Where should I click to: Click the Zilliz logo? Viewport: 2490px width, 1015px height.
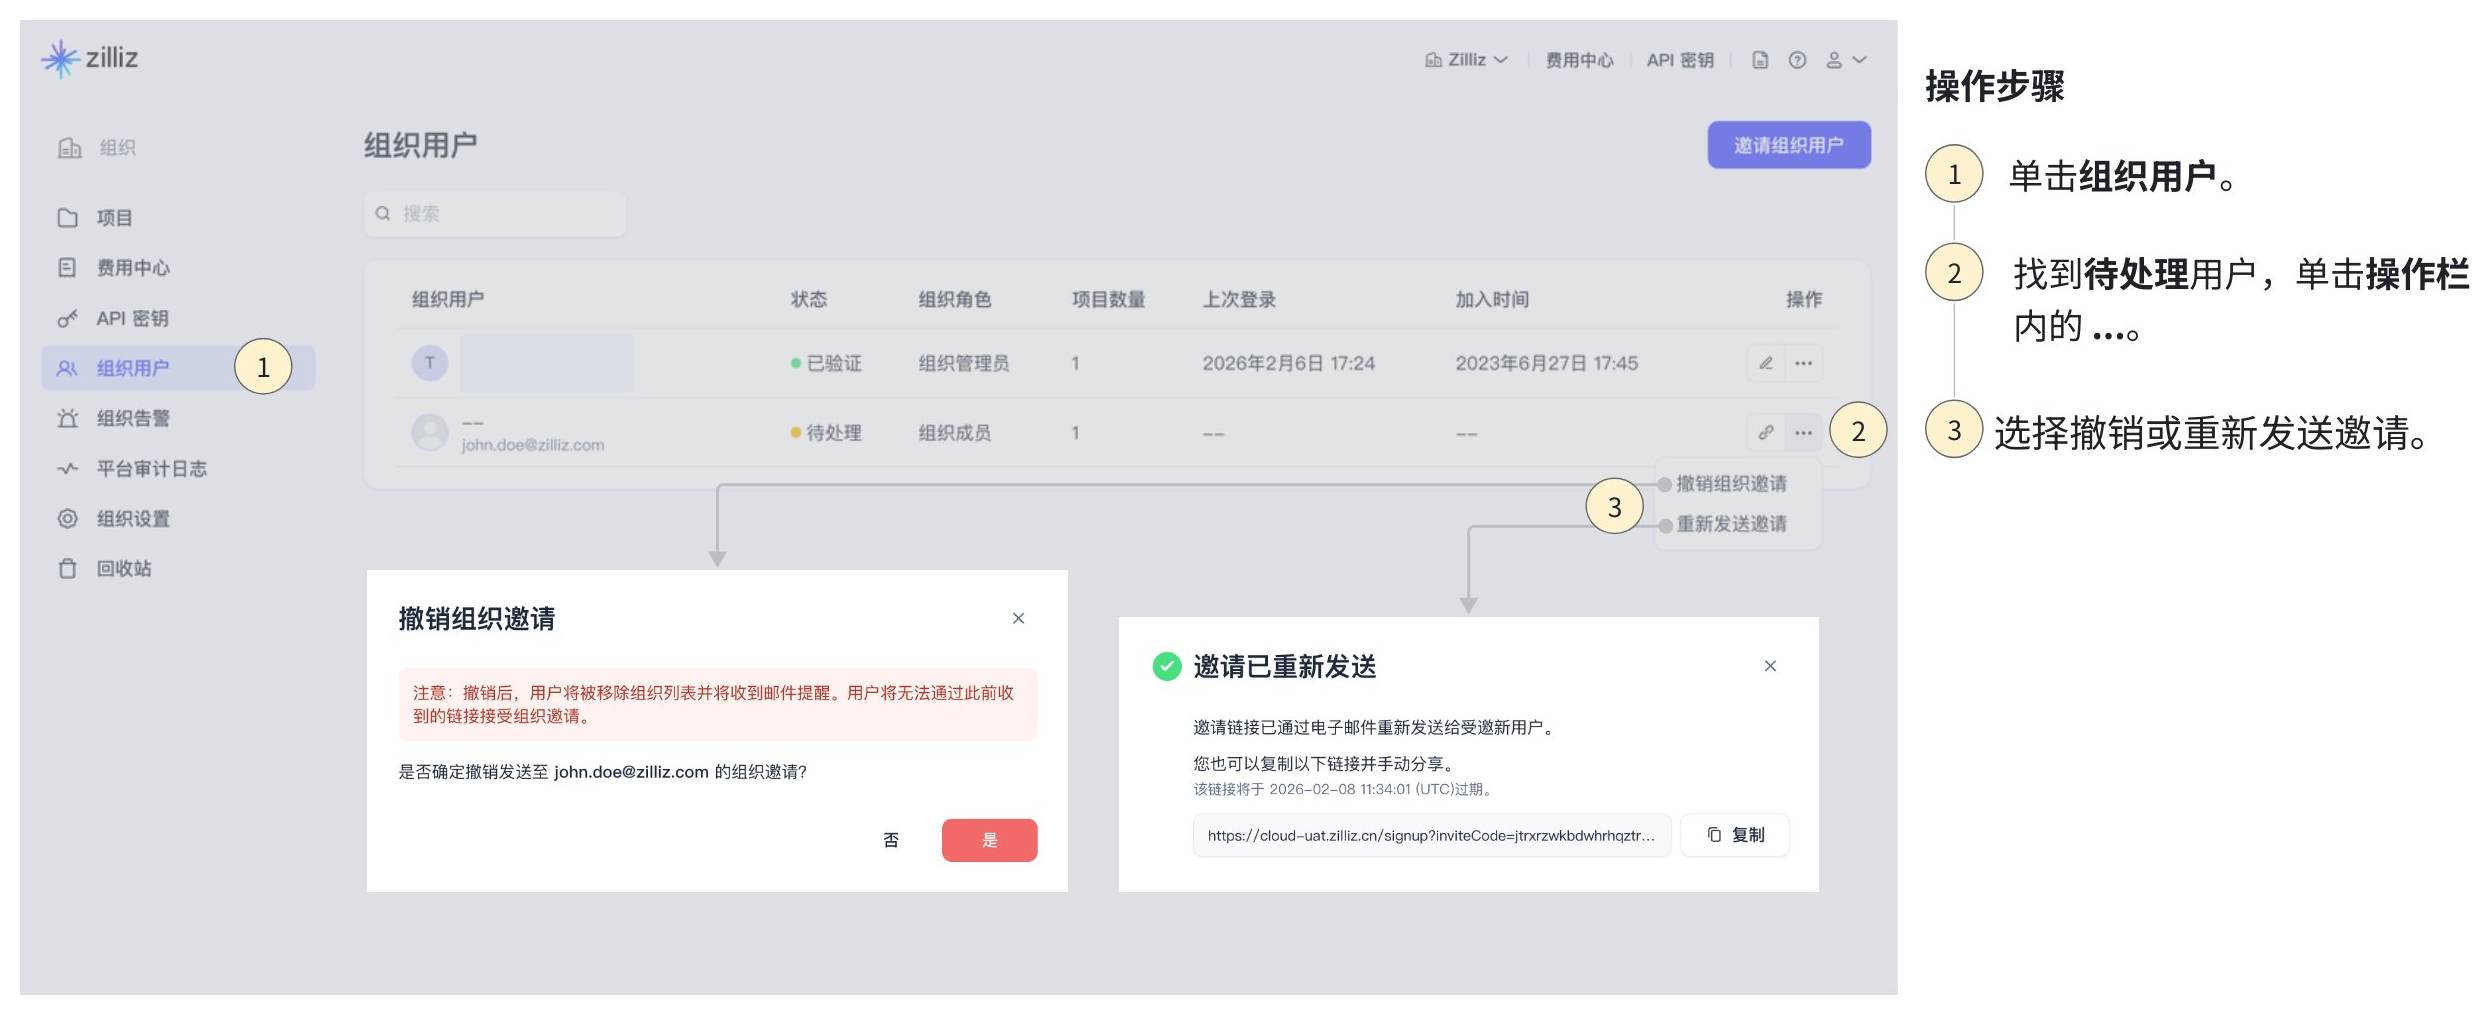[90, 59]
